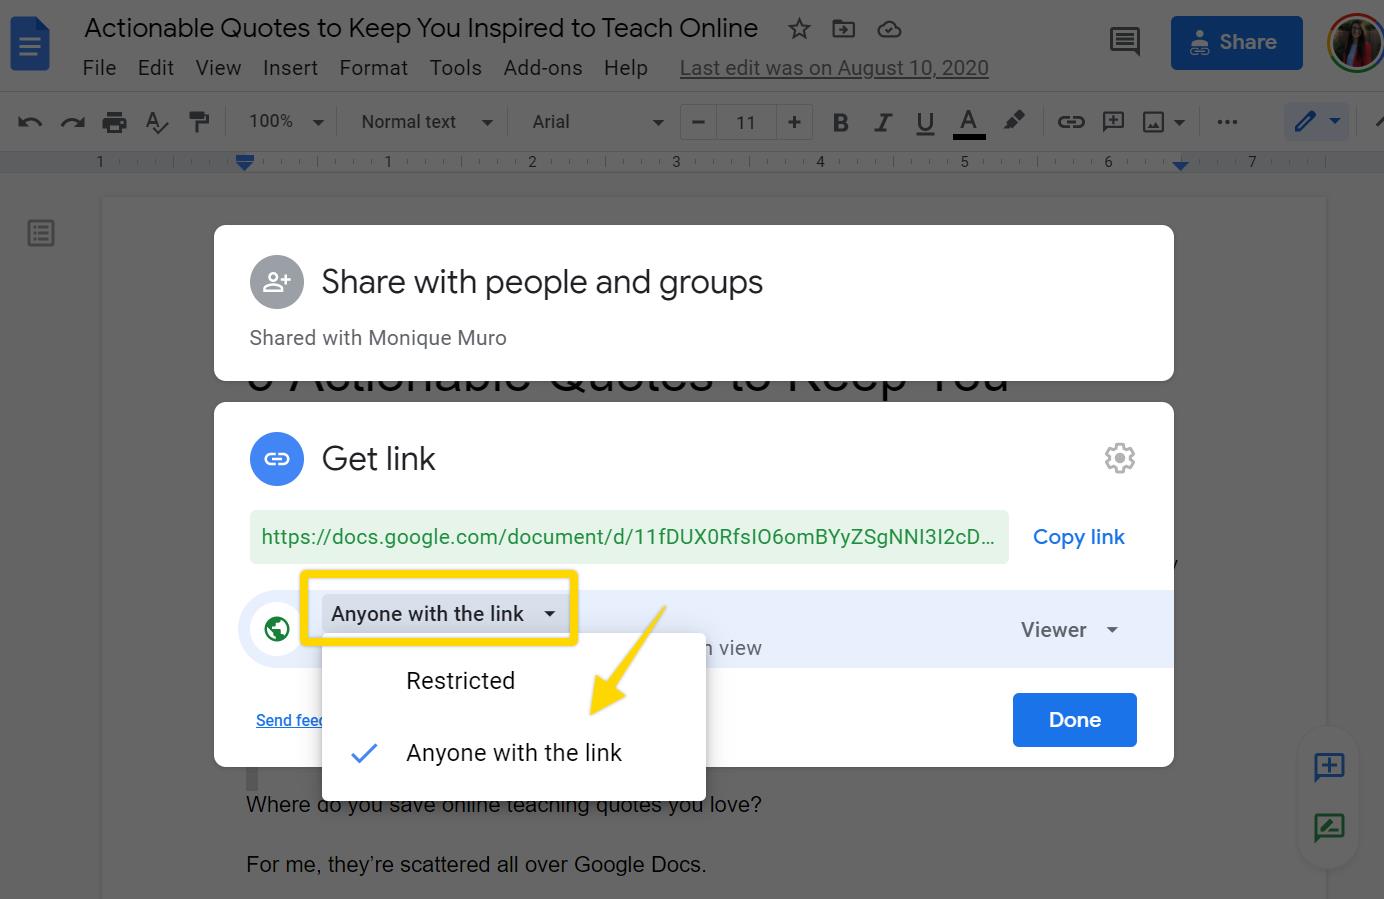The image size is (1384, 899).
Task: Redo the last action
Action: coord(72,122)
